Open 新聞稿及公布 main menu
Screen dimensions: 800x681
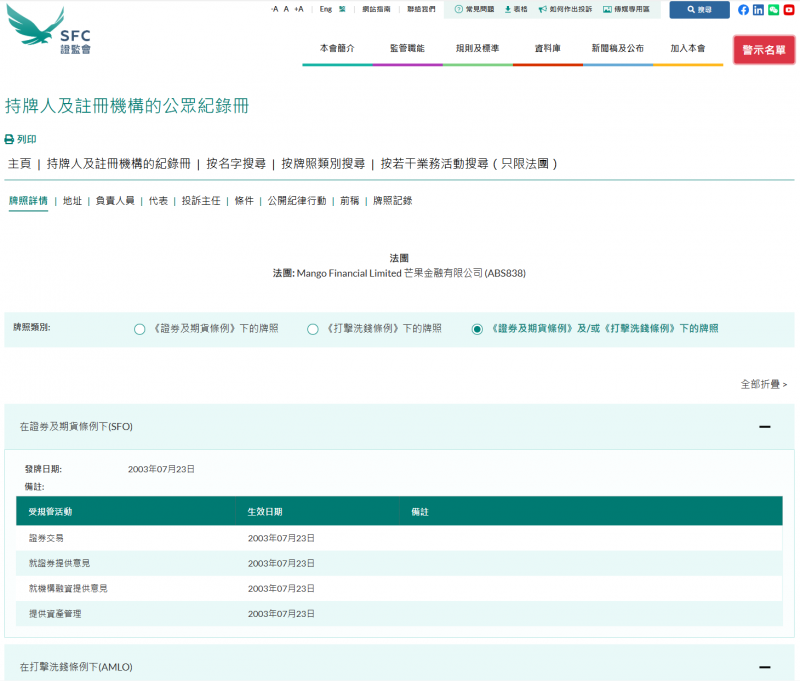[618, 48]
